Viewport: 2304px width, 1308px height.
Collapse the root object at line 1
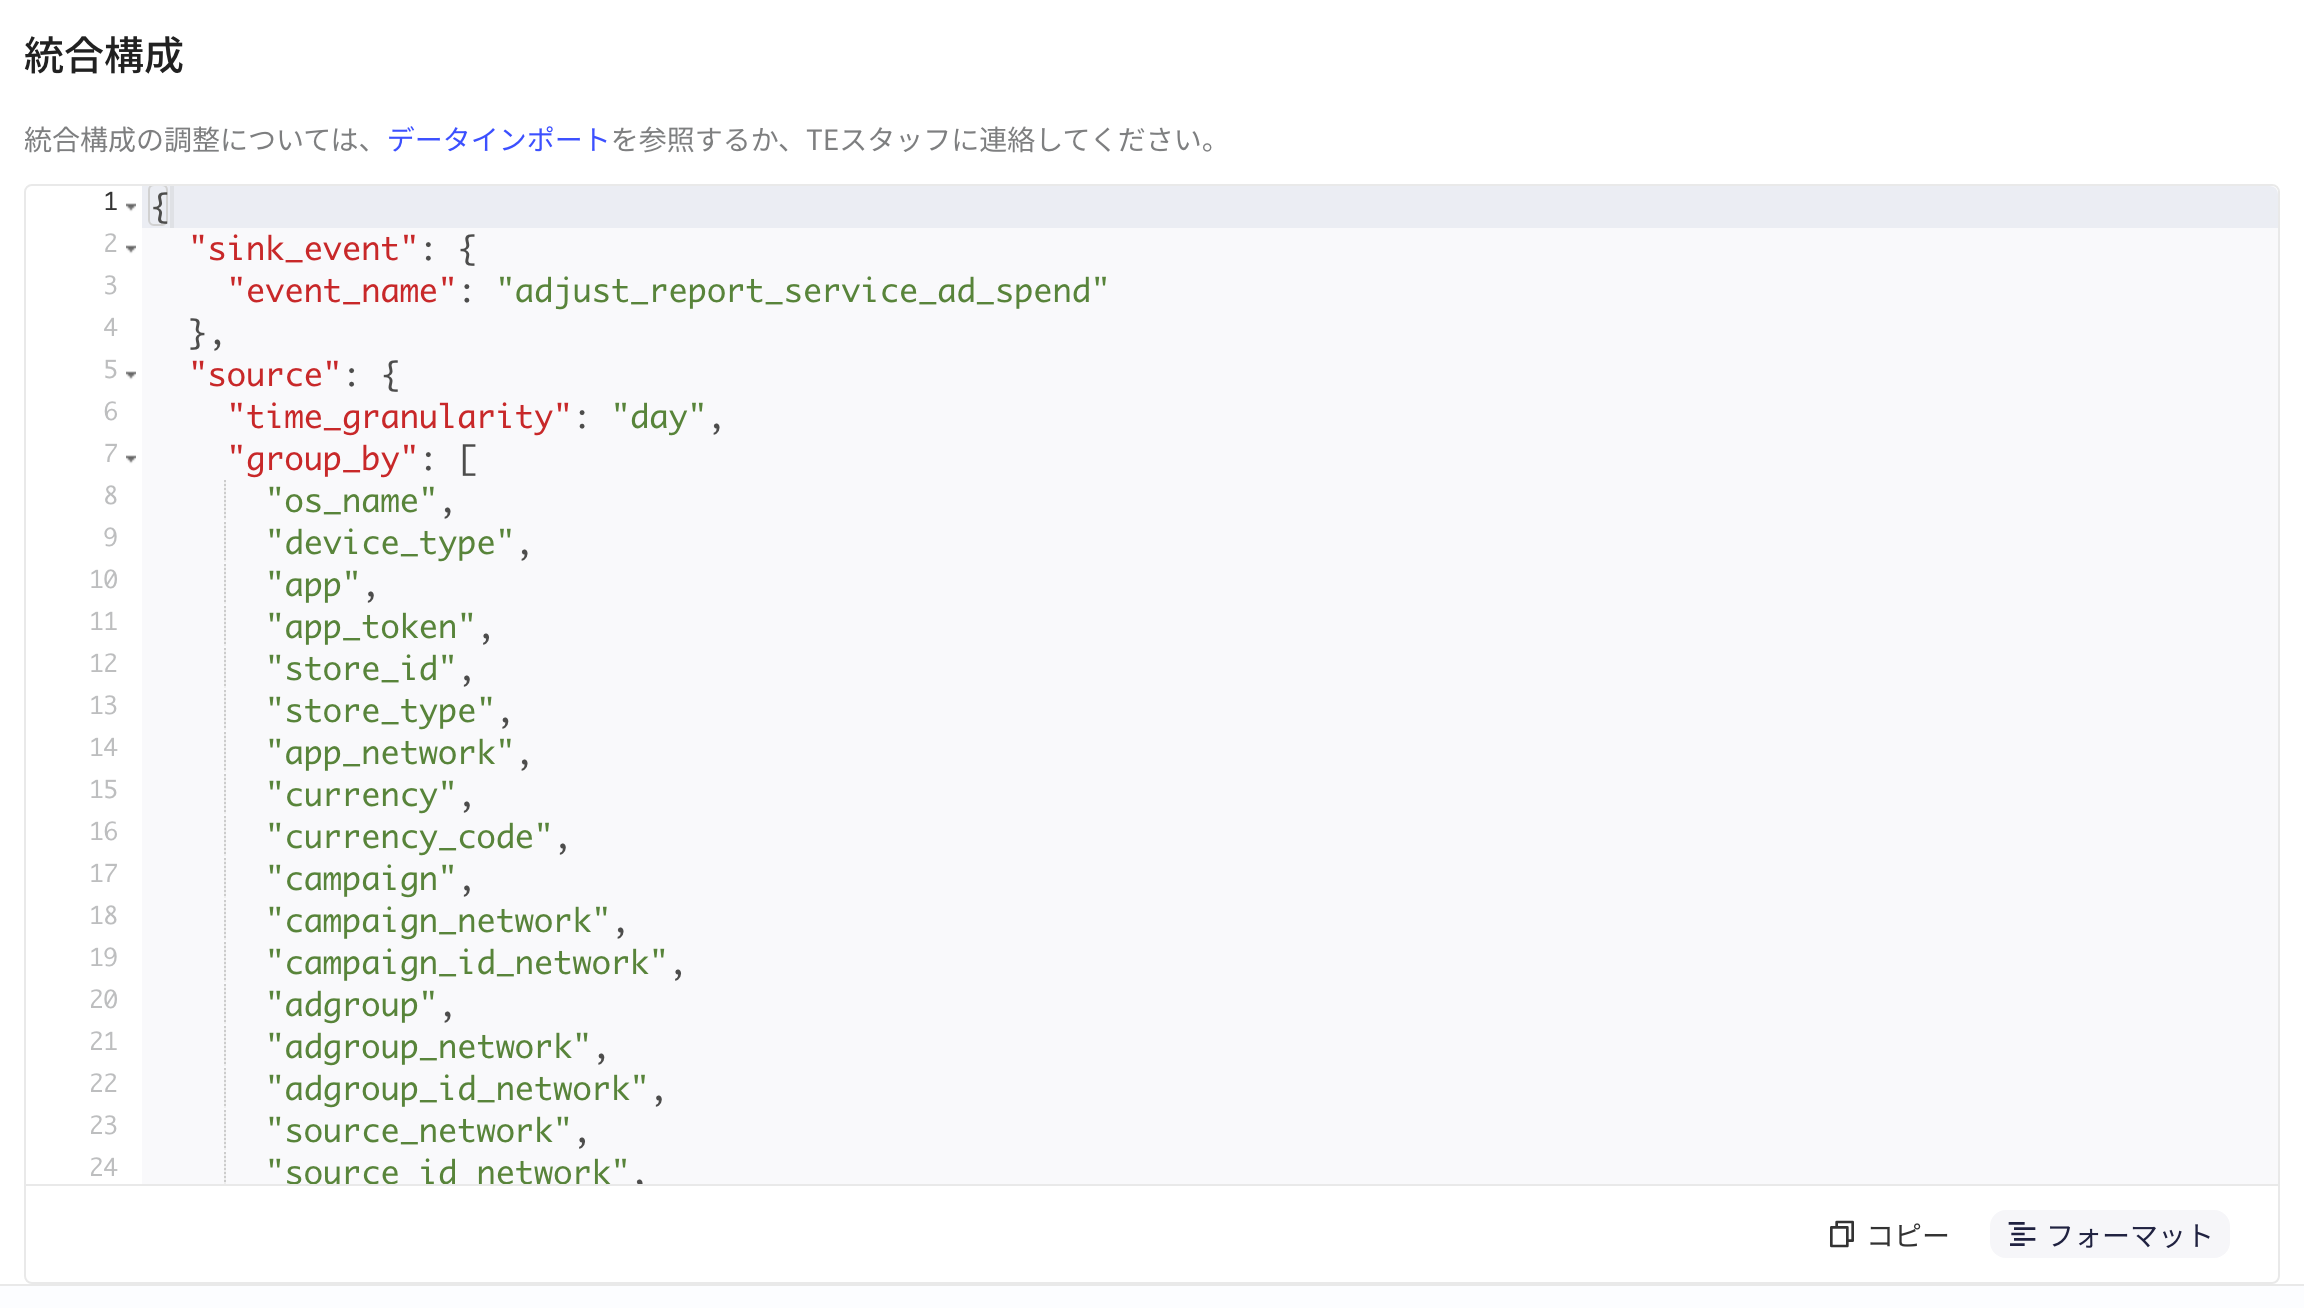point(131,207)
